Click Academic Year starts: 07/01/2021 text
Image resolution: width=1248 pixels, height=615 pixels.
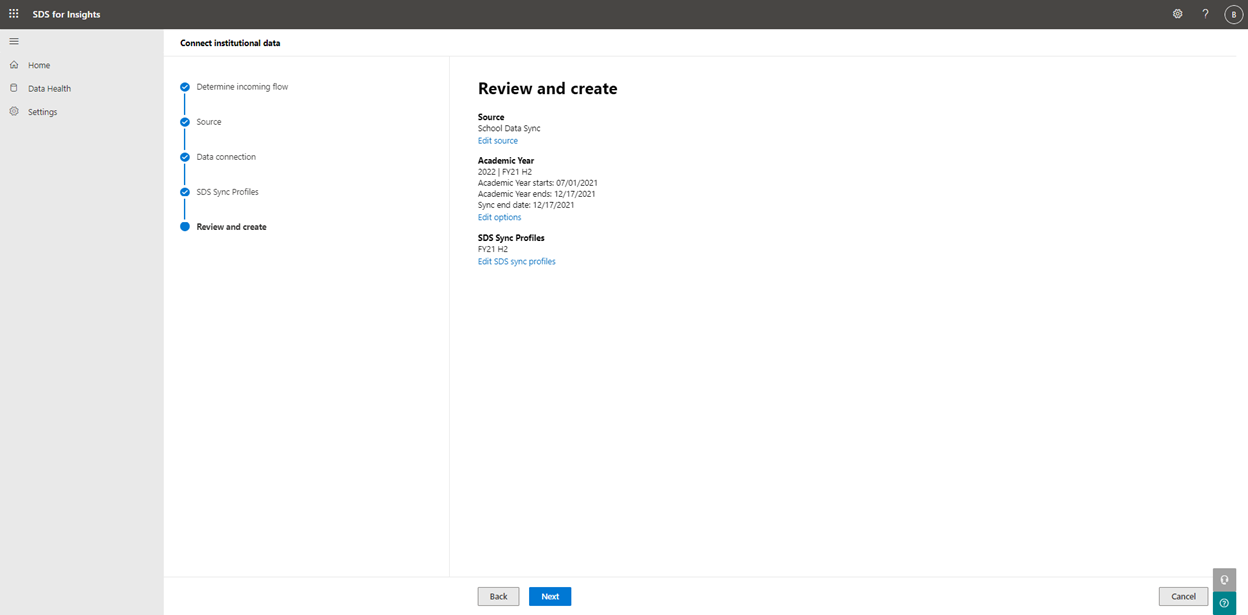click(538, 183)
